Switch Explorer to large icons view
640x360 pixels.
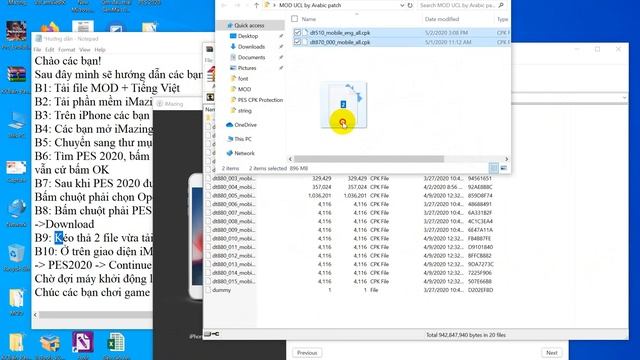pos(504,168)
